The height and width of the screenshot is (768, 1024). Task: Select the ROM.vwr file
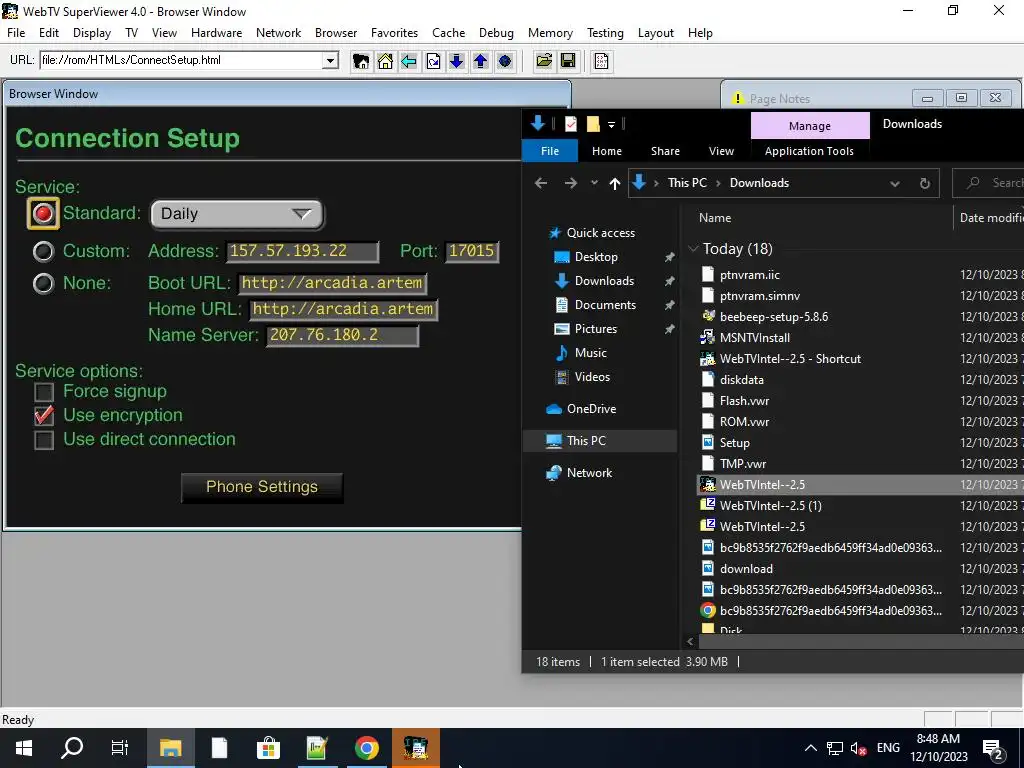click(744, 422)
